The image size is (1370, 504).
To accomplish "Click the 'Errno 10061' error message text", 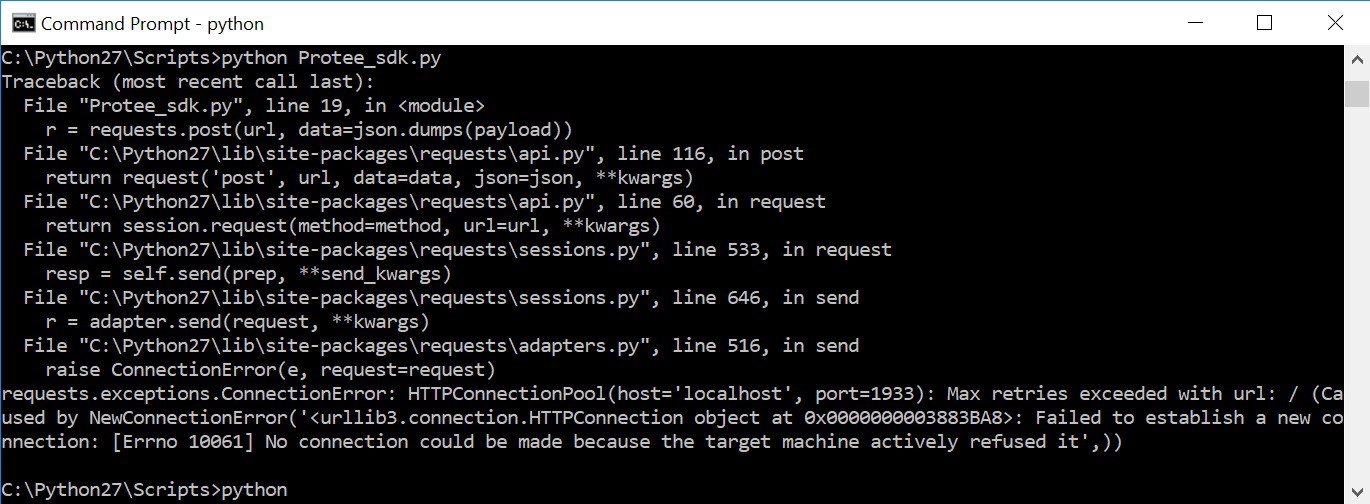I will [176, 442].
